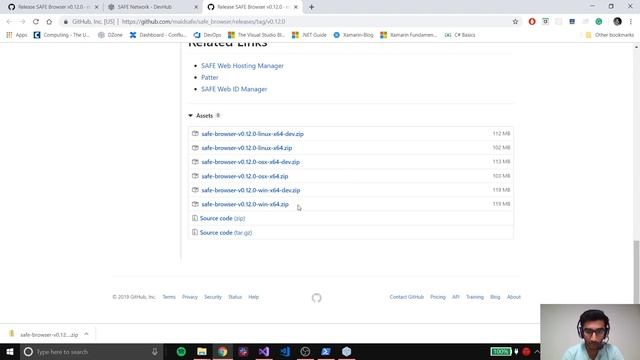
Task: Open Blog footer link
Action: click(x=495, y=297)
